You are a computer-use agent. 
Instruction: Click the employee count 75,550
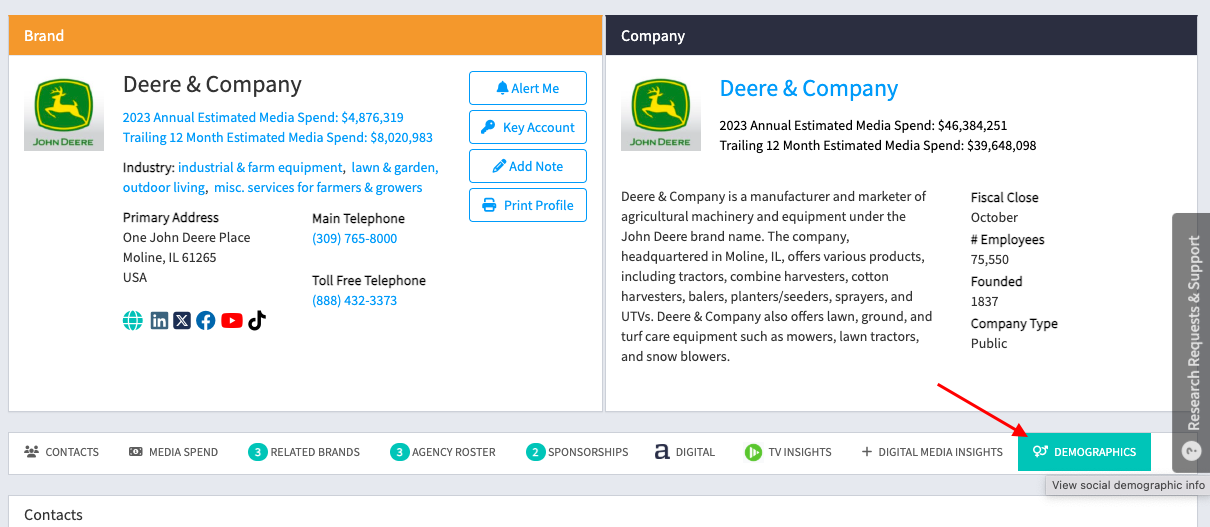pyautogui.click(x=990, y=259)
